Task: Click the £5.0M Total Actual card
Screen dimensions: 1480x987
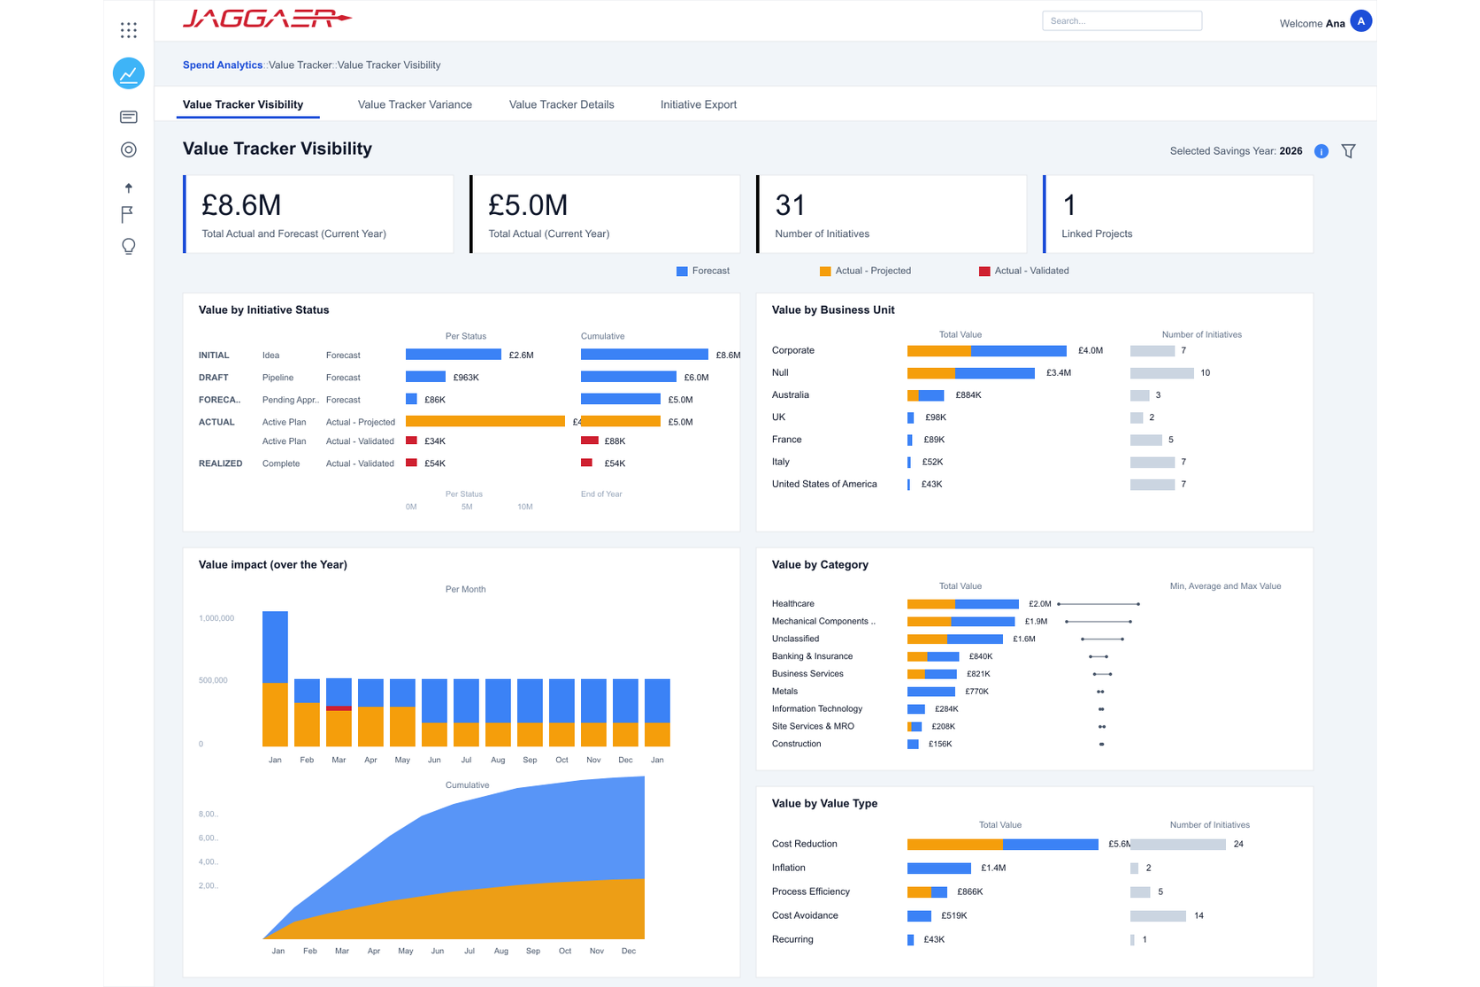Action: coord(605,214)
